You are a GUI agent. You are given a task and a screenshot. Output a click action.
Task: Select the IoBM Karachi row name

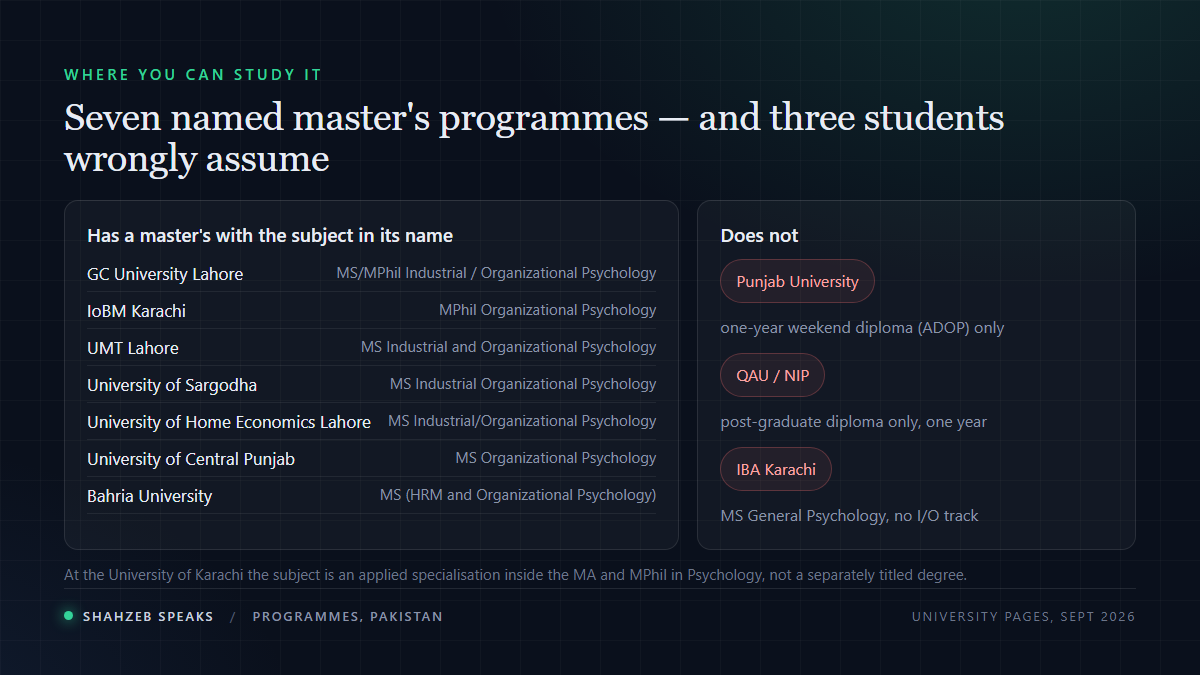[136, 311]
